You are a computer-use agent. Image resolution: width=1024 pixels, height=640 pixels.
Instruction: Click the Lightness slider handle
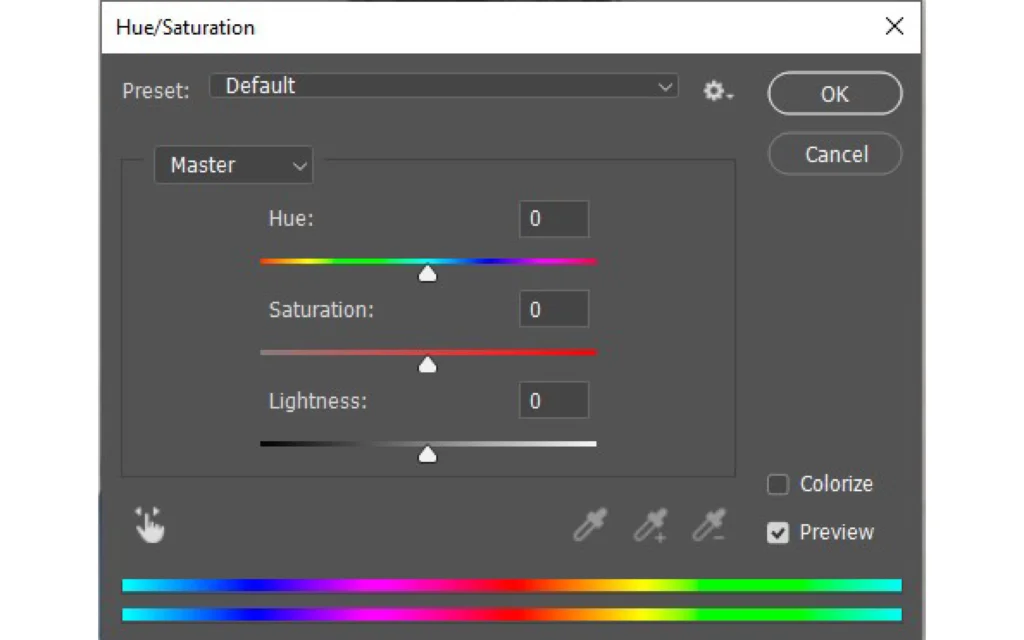point(427,453)
